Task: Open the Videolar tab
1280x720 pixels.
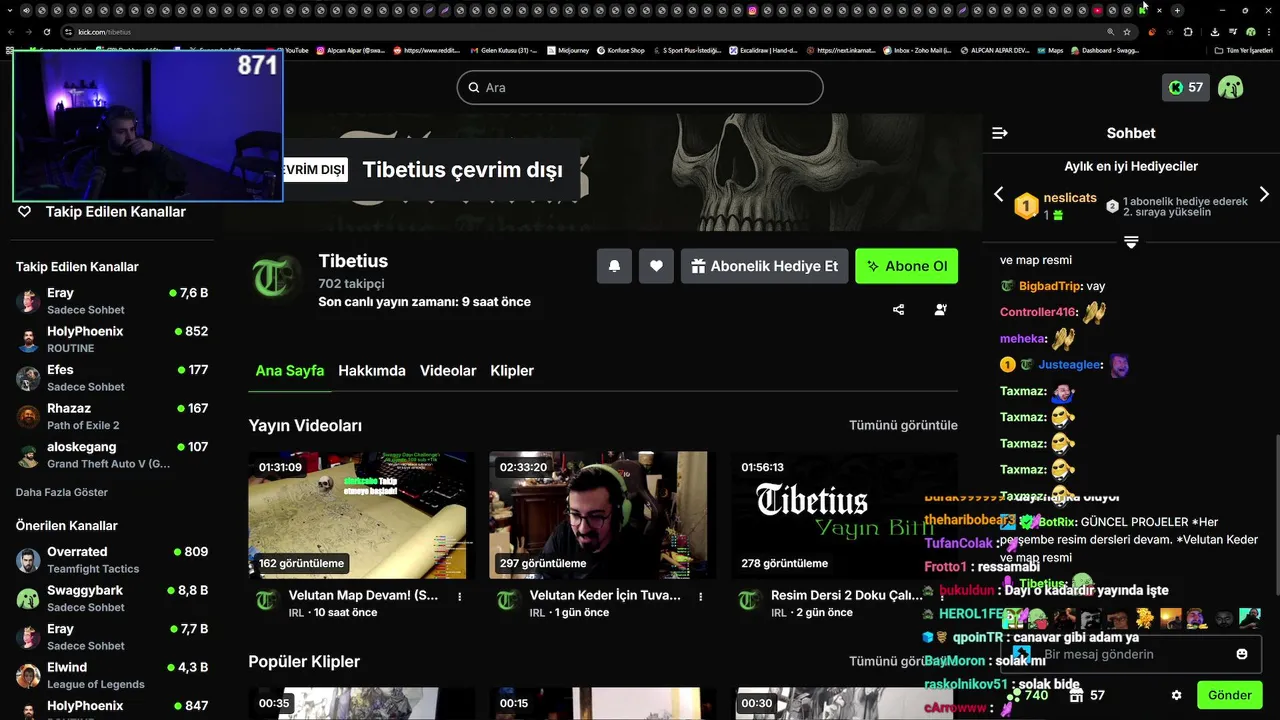Action: (x=448, y=370)
